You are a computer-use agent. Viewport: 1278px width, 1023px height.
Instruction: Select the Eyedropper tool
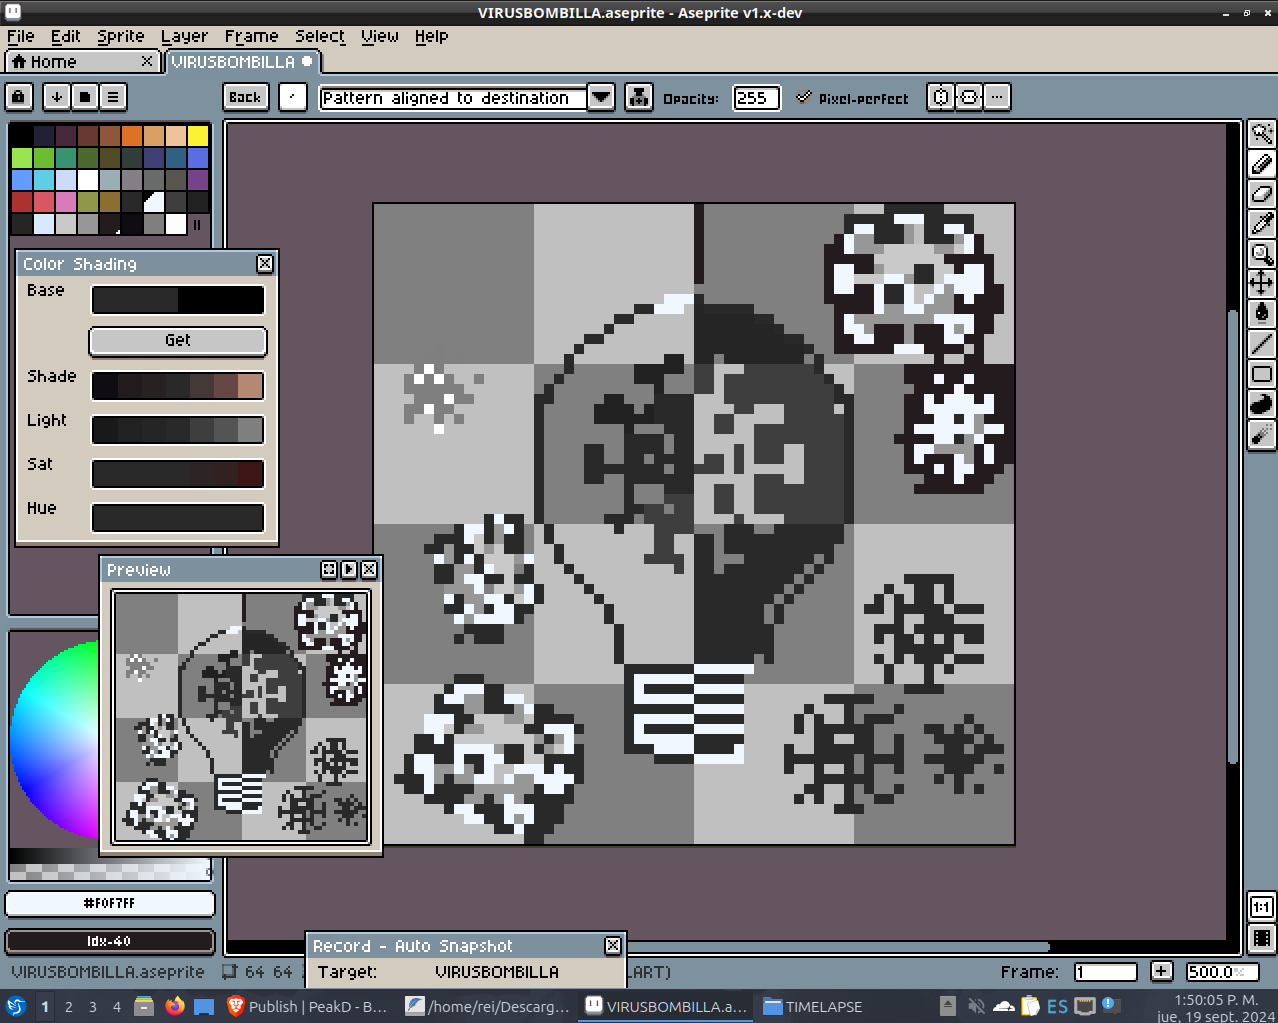point(1262,224)
